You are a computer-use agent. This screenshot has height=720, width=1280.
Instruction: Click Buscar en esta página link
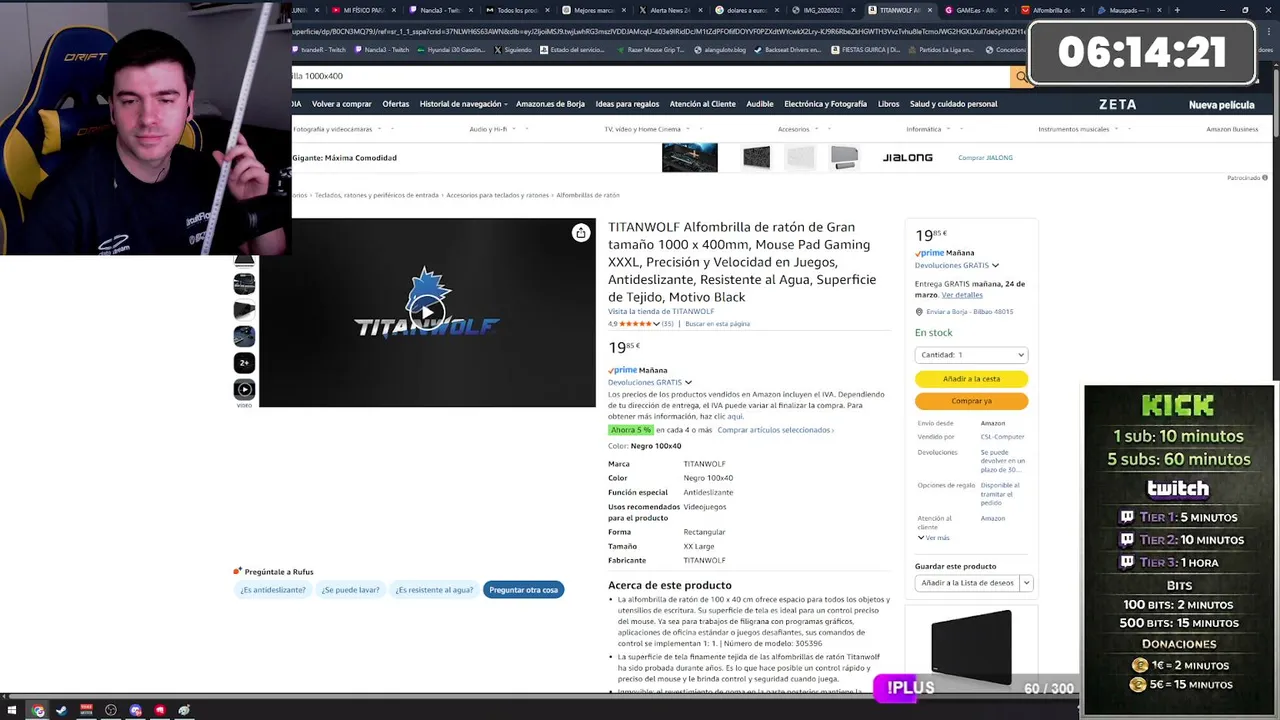click(717, 324)
